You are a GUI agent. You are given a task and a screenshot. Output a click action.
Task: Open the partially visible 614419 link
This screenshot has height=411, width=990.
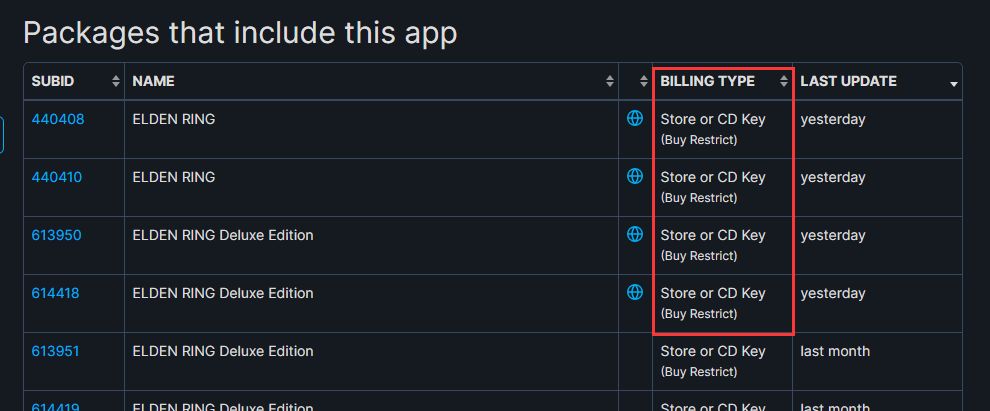tap(56, 407)
